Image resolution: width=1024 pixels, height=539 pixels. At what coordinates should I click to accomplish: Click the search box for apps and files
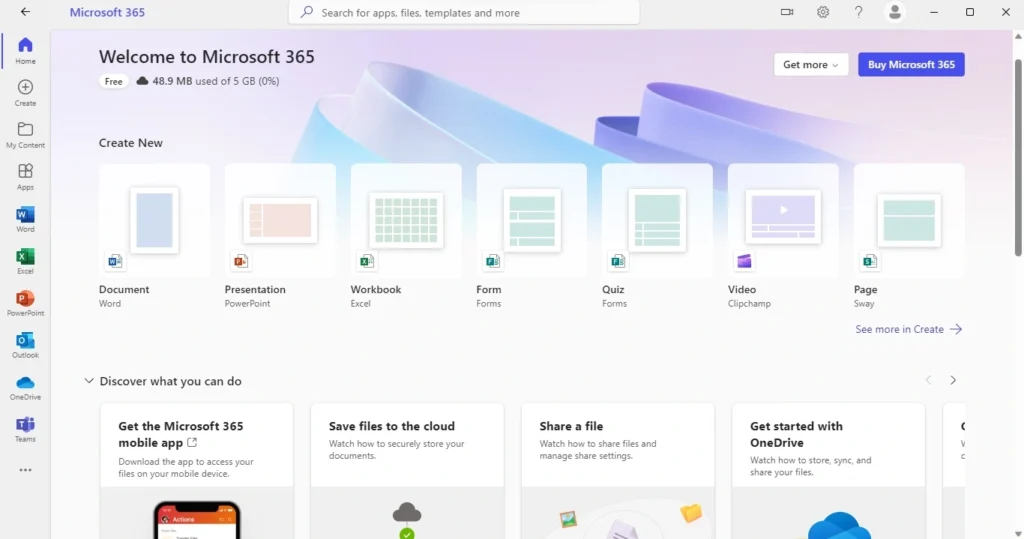point(464,12)
